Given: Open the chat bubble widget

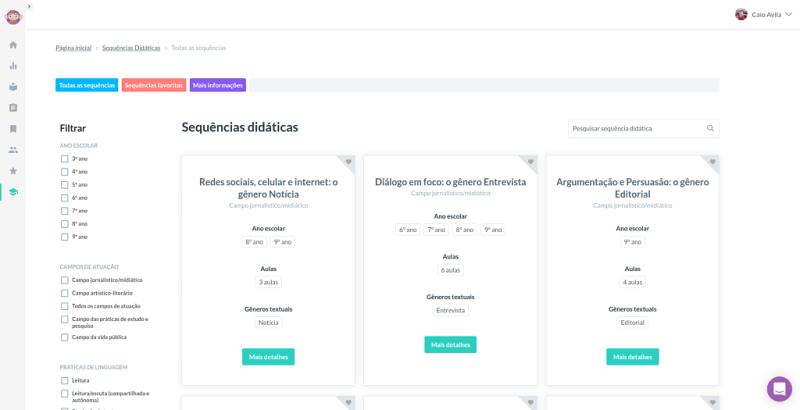Looking at the screenshot, I should [779, 389].
